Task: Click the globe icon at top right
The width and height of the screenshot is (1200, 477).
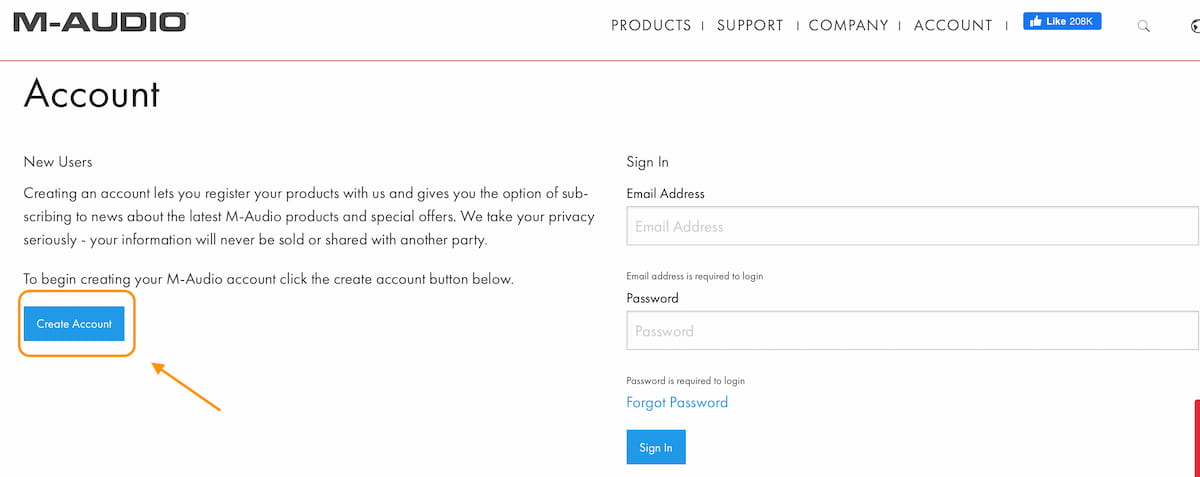Action: pyautogui.click(x=1194, y=26)
